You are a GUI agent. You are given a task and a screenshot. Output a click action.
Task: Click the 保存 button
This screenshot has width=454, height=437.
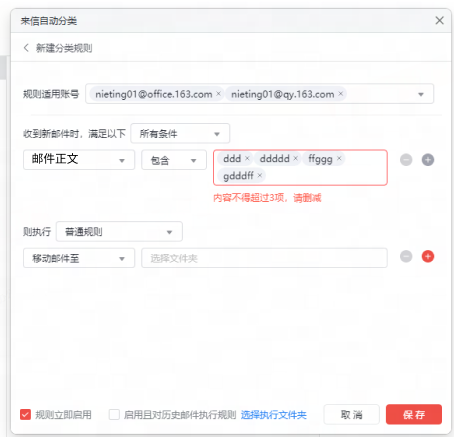point(414,414)
